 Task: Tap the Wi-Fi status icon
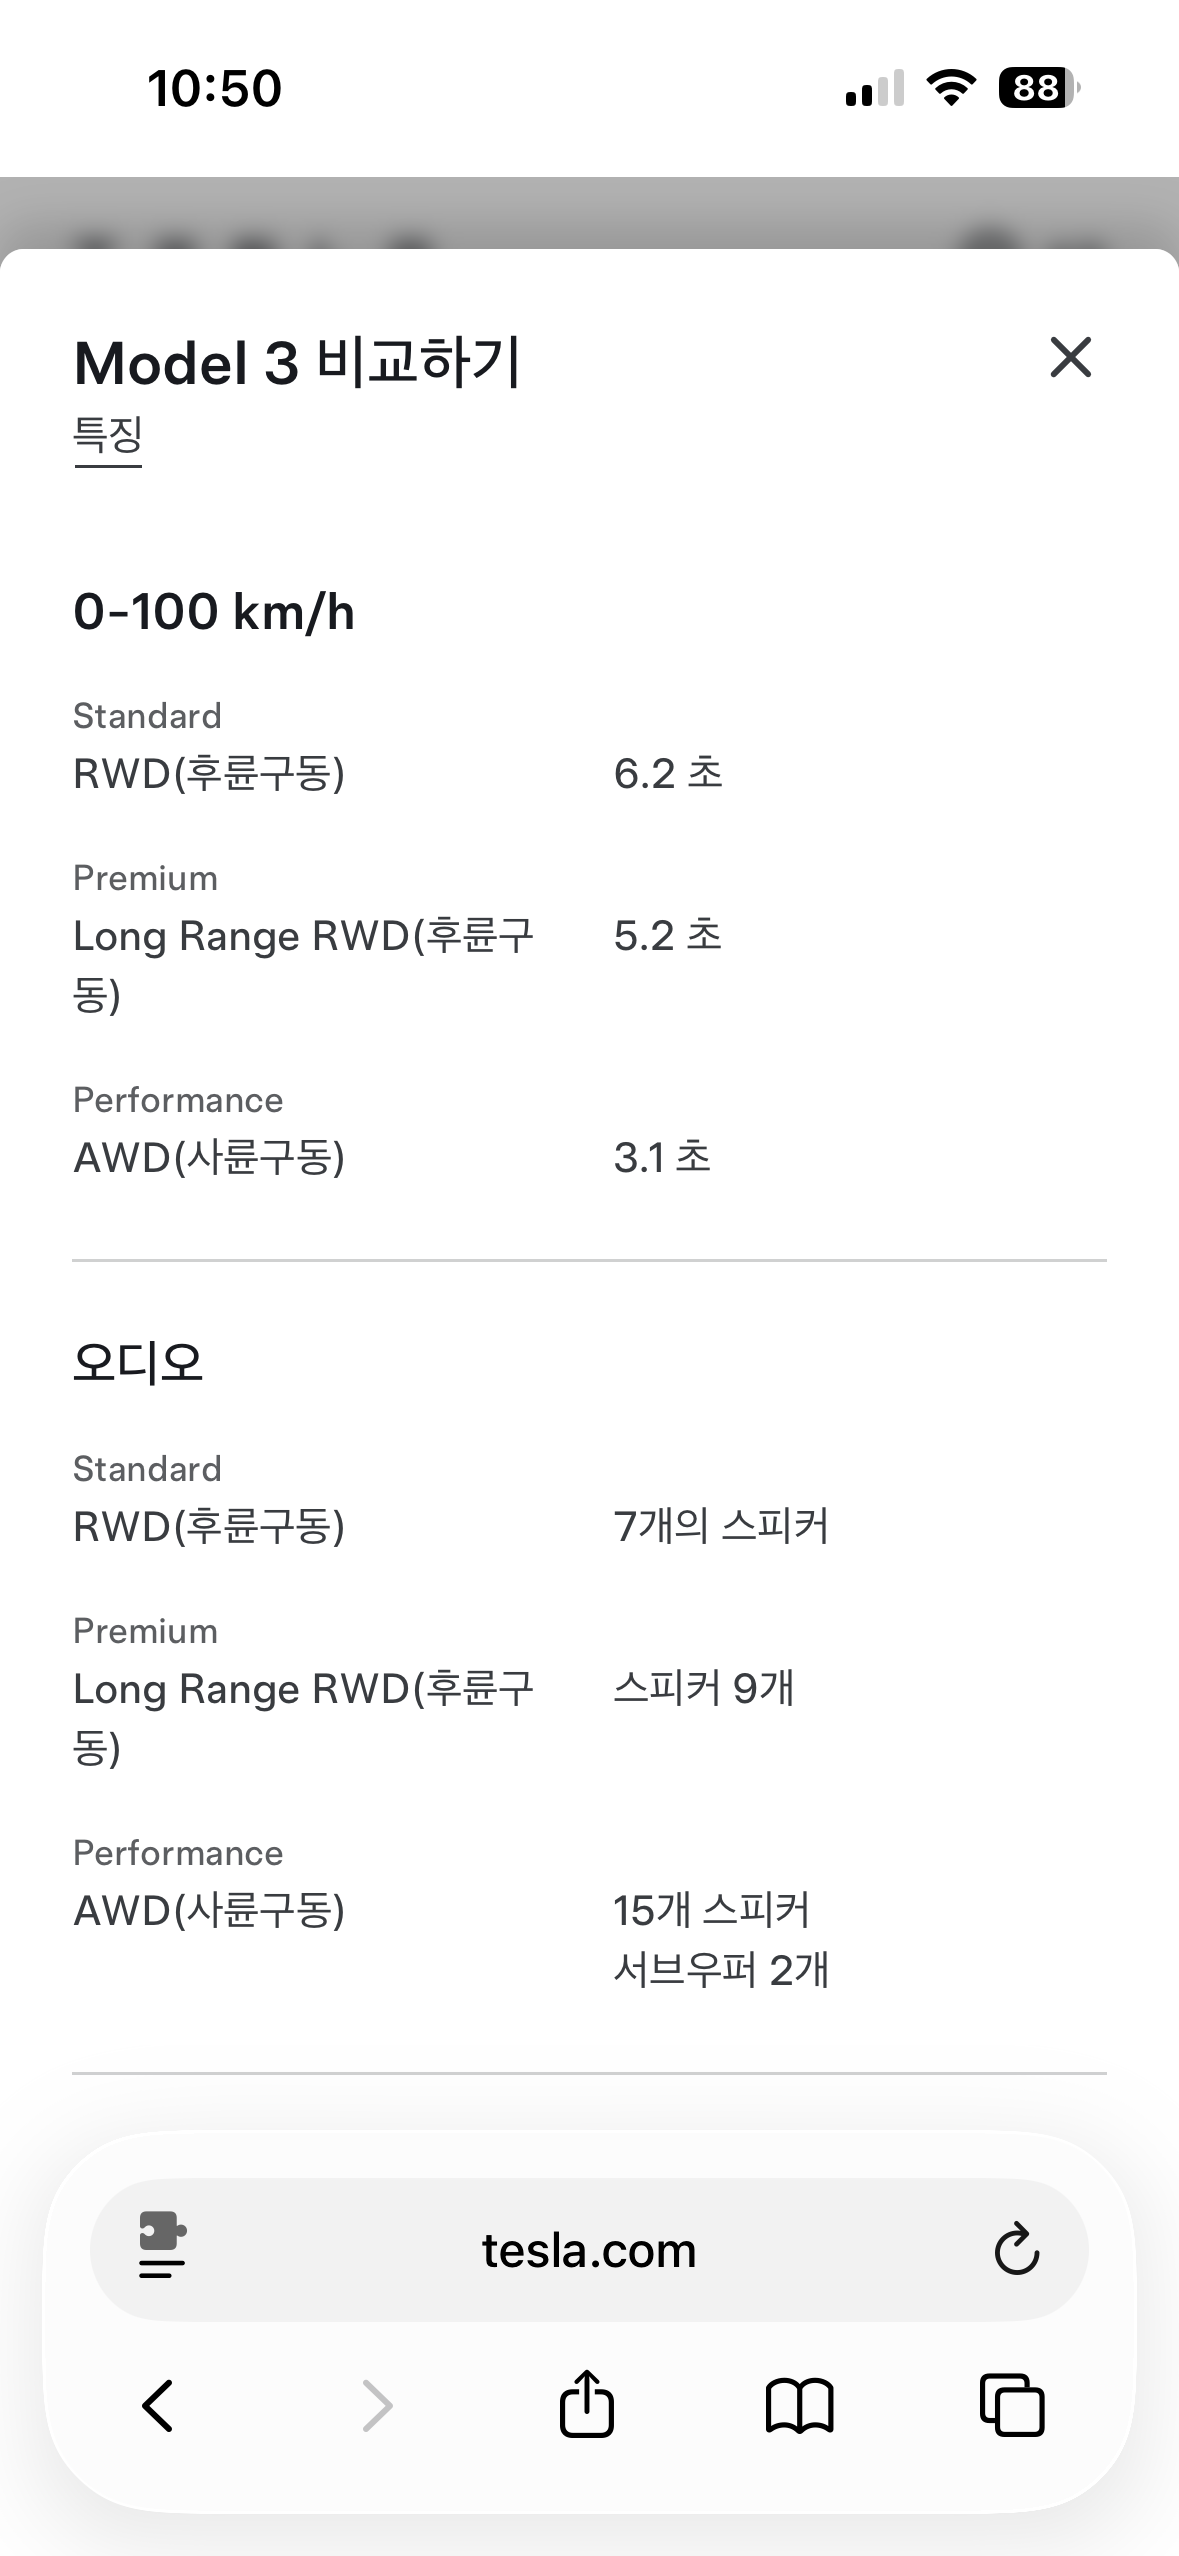[951, 88]
